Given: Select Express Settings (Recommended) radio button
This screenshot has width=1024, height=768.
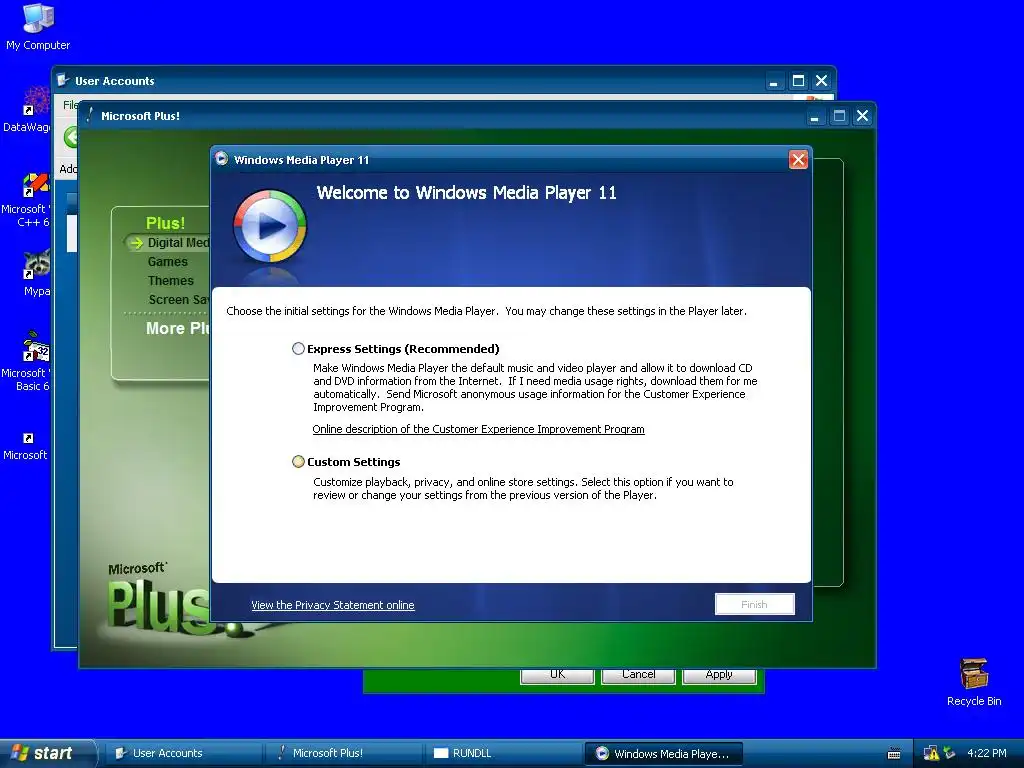Looking at the screenshot, I should point(298,349).
